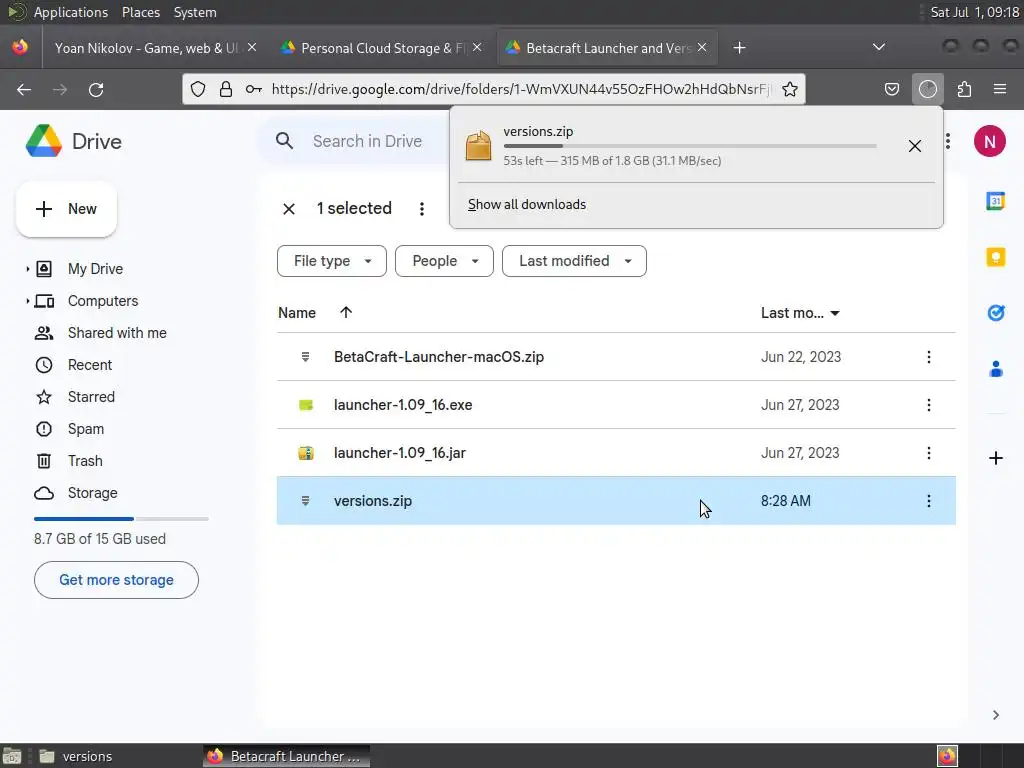
Task: Open the account avatar N
Action: [x=989, y=141]
